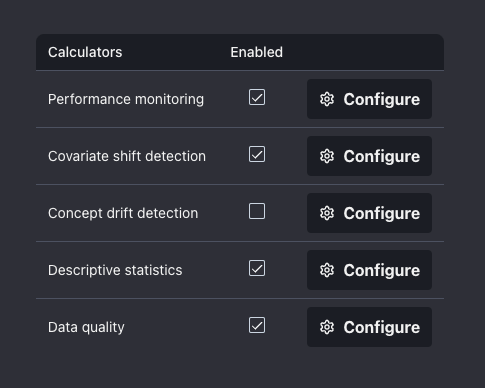The height and width of the screenshot is (388, 485).
Task: Select the Data quality row label
Action: pyautogui.click(x=86, y=327)
